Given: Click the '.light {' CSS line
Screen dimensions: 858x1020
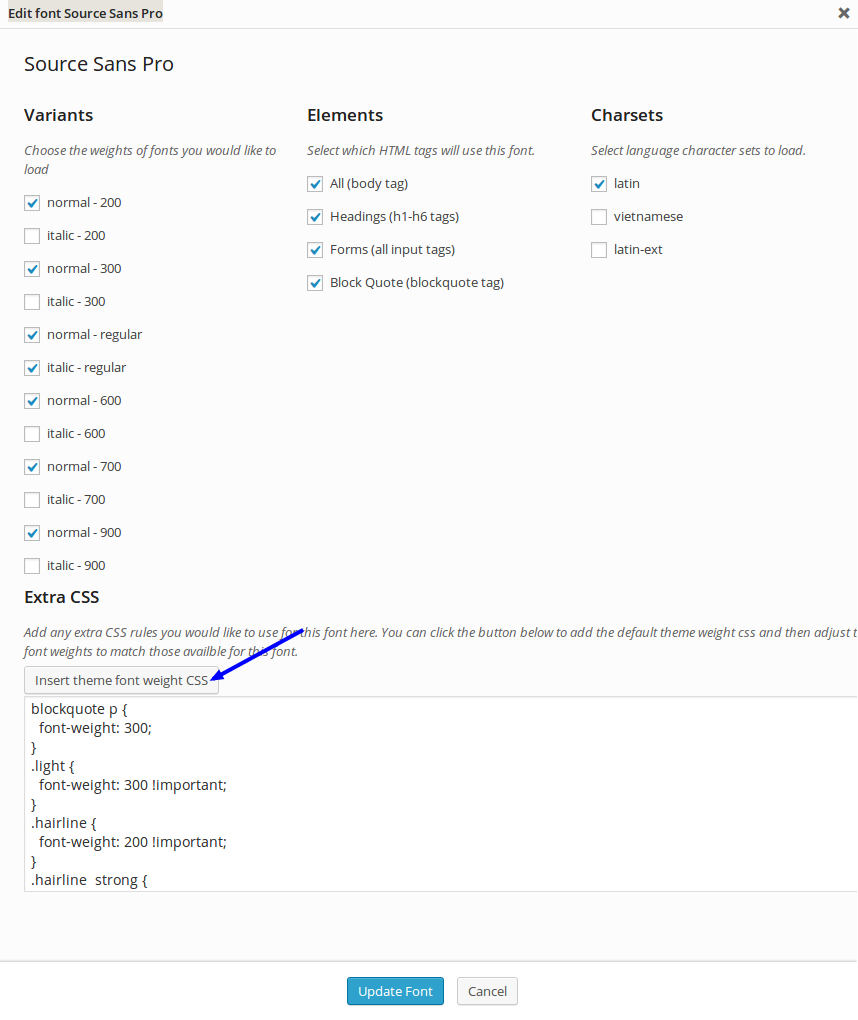Looking at the screenshot, I should 53,766.
